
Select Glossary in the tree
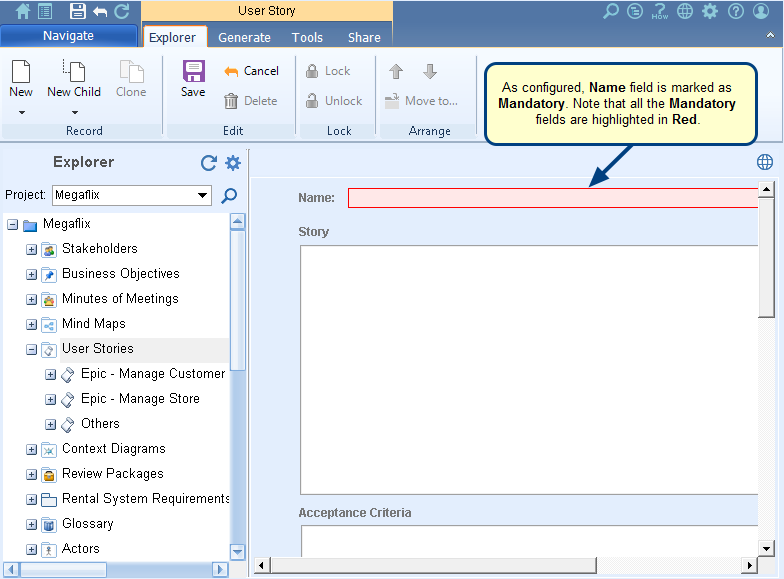[x=88, y=524]
